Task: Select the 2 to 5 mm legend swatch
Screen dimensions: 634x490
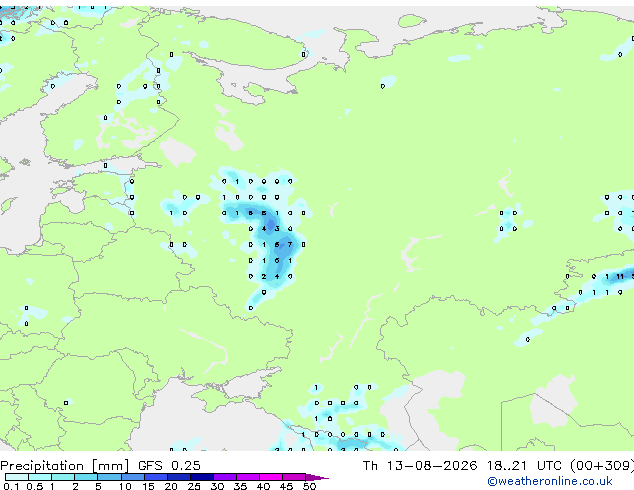Action: click(x=86, y=477)
